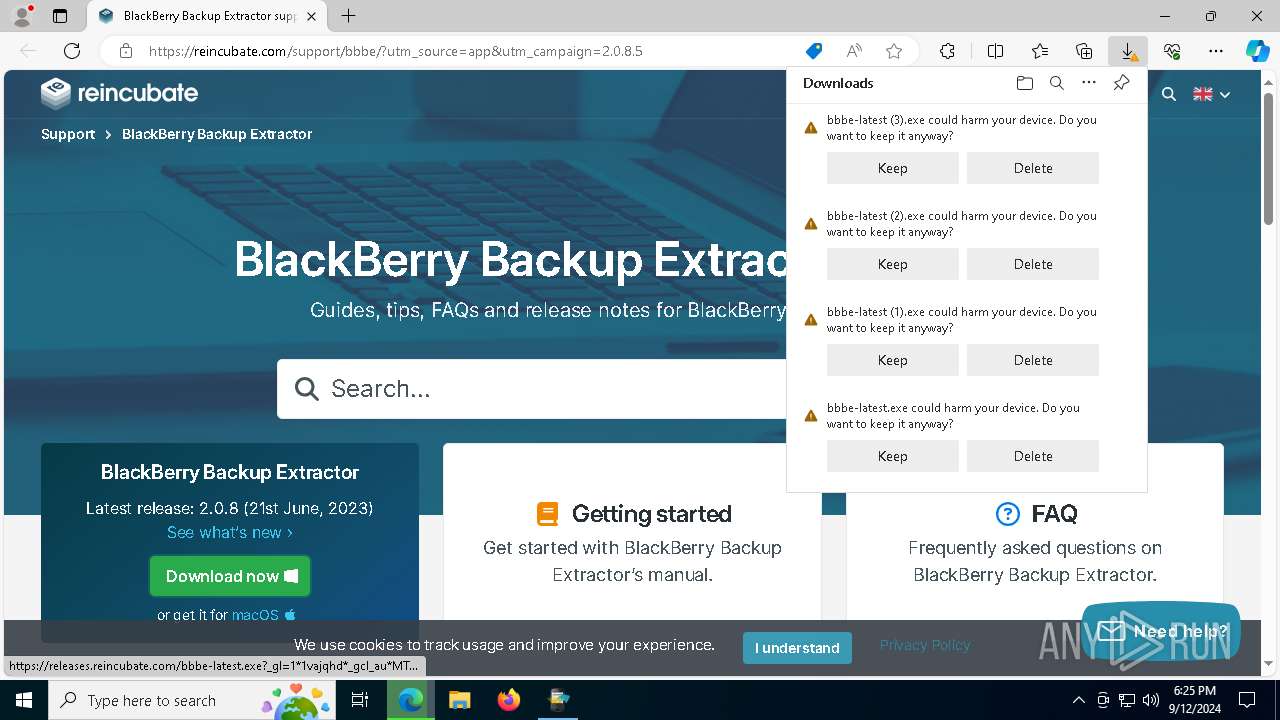Open Collections icon

1084,51
